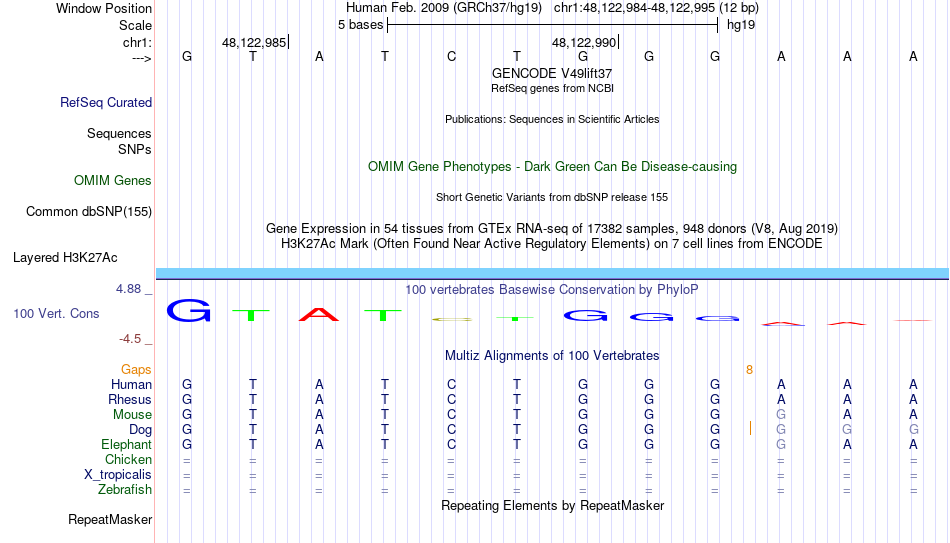Click the -4.5 conservation scale minimum
Viewport: 950px width, 543px height.
click(130, 339)
